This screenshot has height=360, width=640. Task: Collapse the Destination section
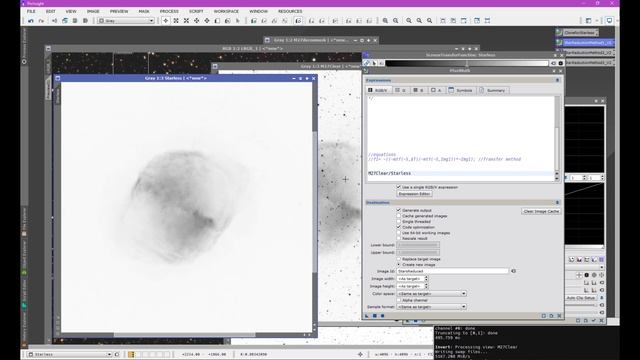(x=557, y=202)
